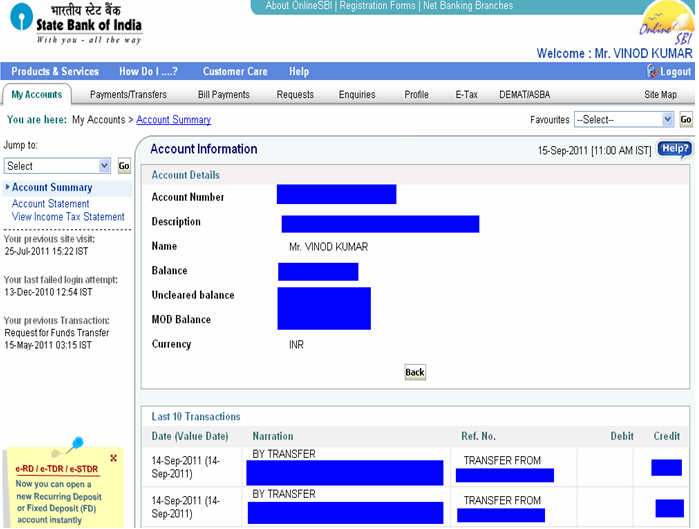699x529 pixels.
Task: Click the 15-Sep-2011 [11:00 AM IST] timestamp
Action: [x=594, y=151]
